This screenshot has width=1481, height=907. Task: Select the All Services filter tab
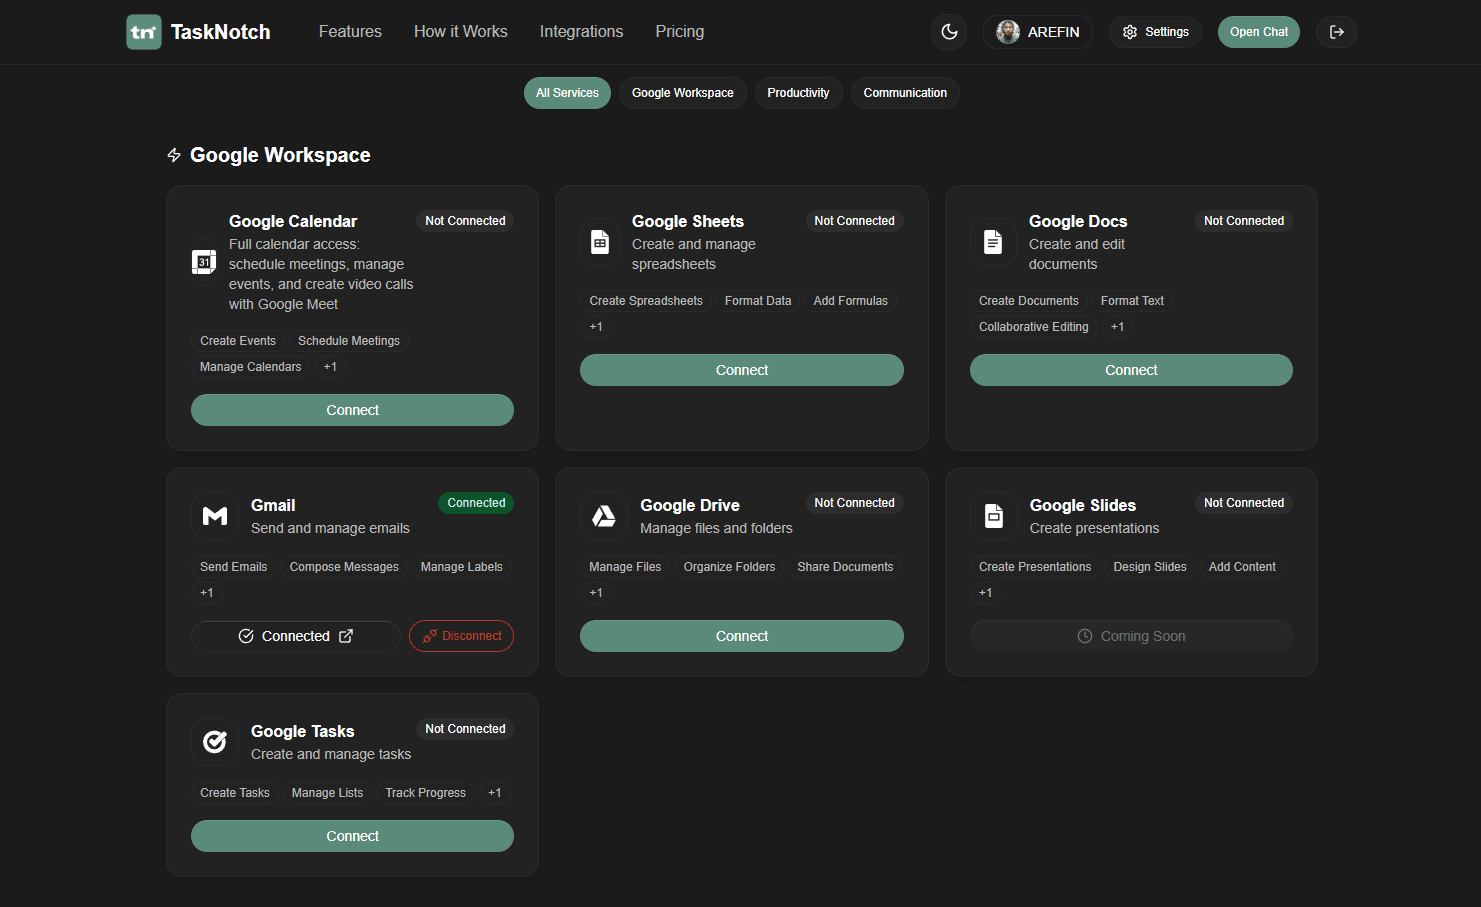[x=567, y=93]
